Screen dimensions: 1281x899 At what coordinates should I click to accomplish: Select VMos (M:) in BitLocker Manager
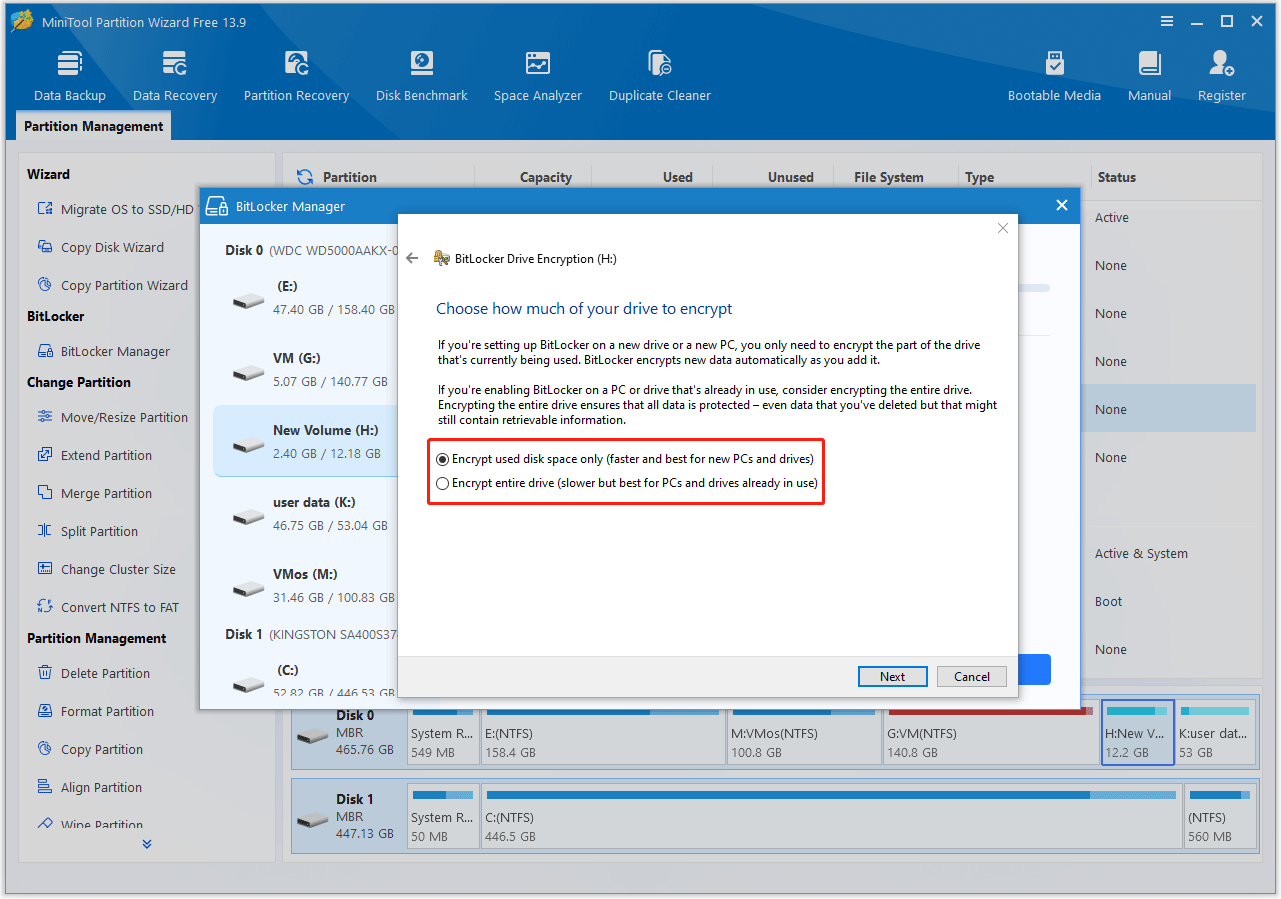[305, 586]
